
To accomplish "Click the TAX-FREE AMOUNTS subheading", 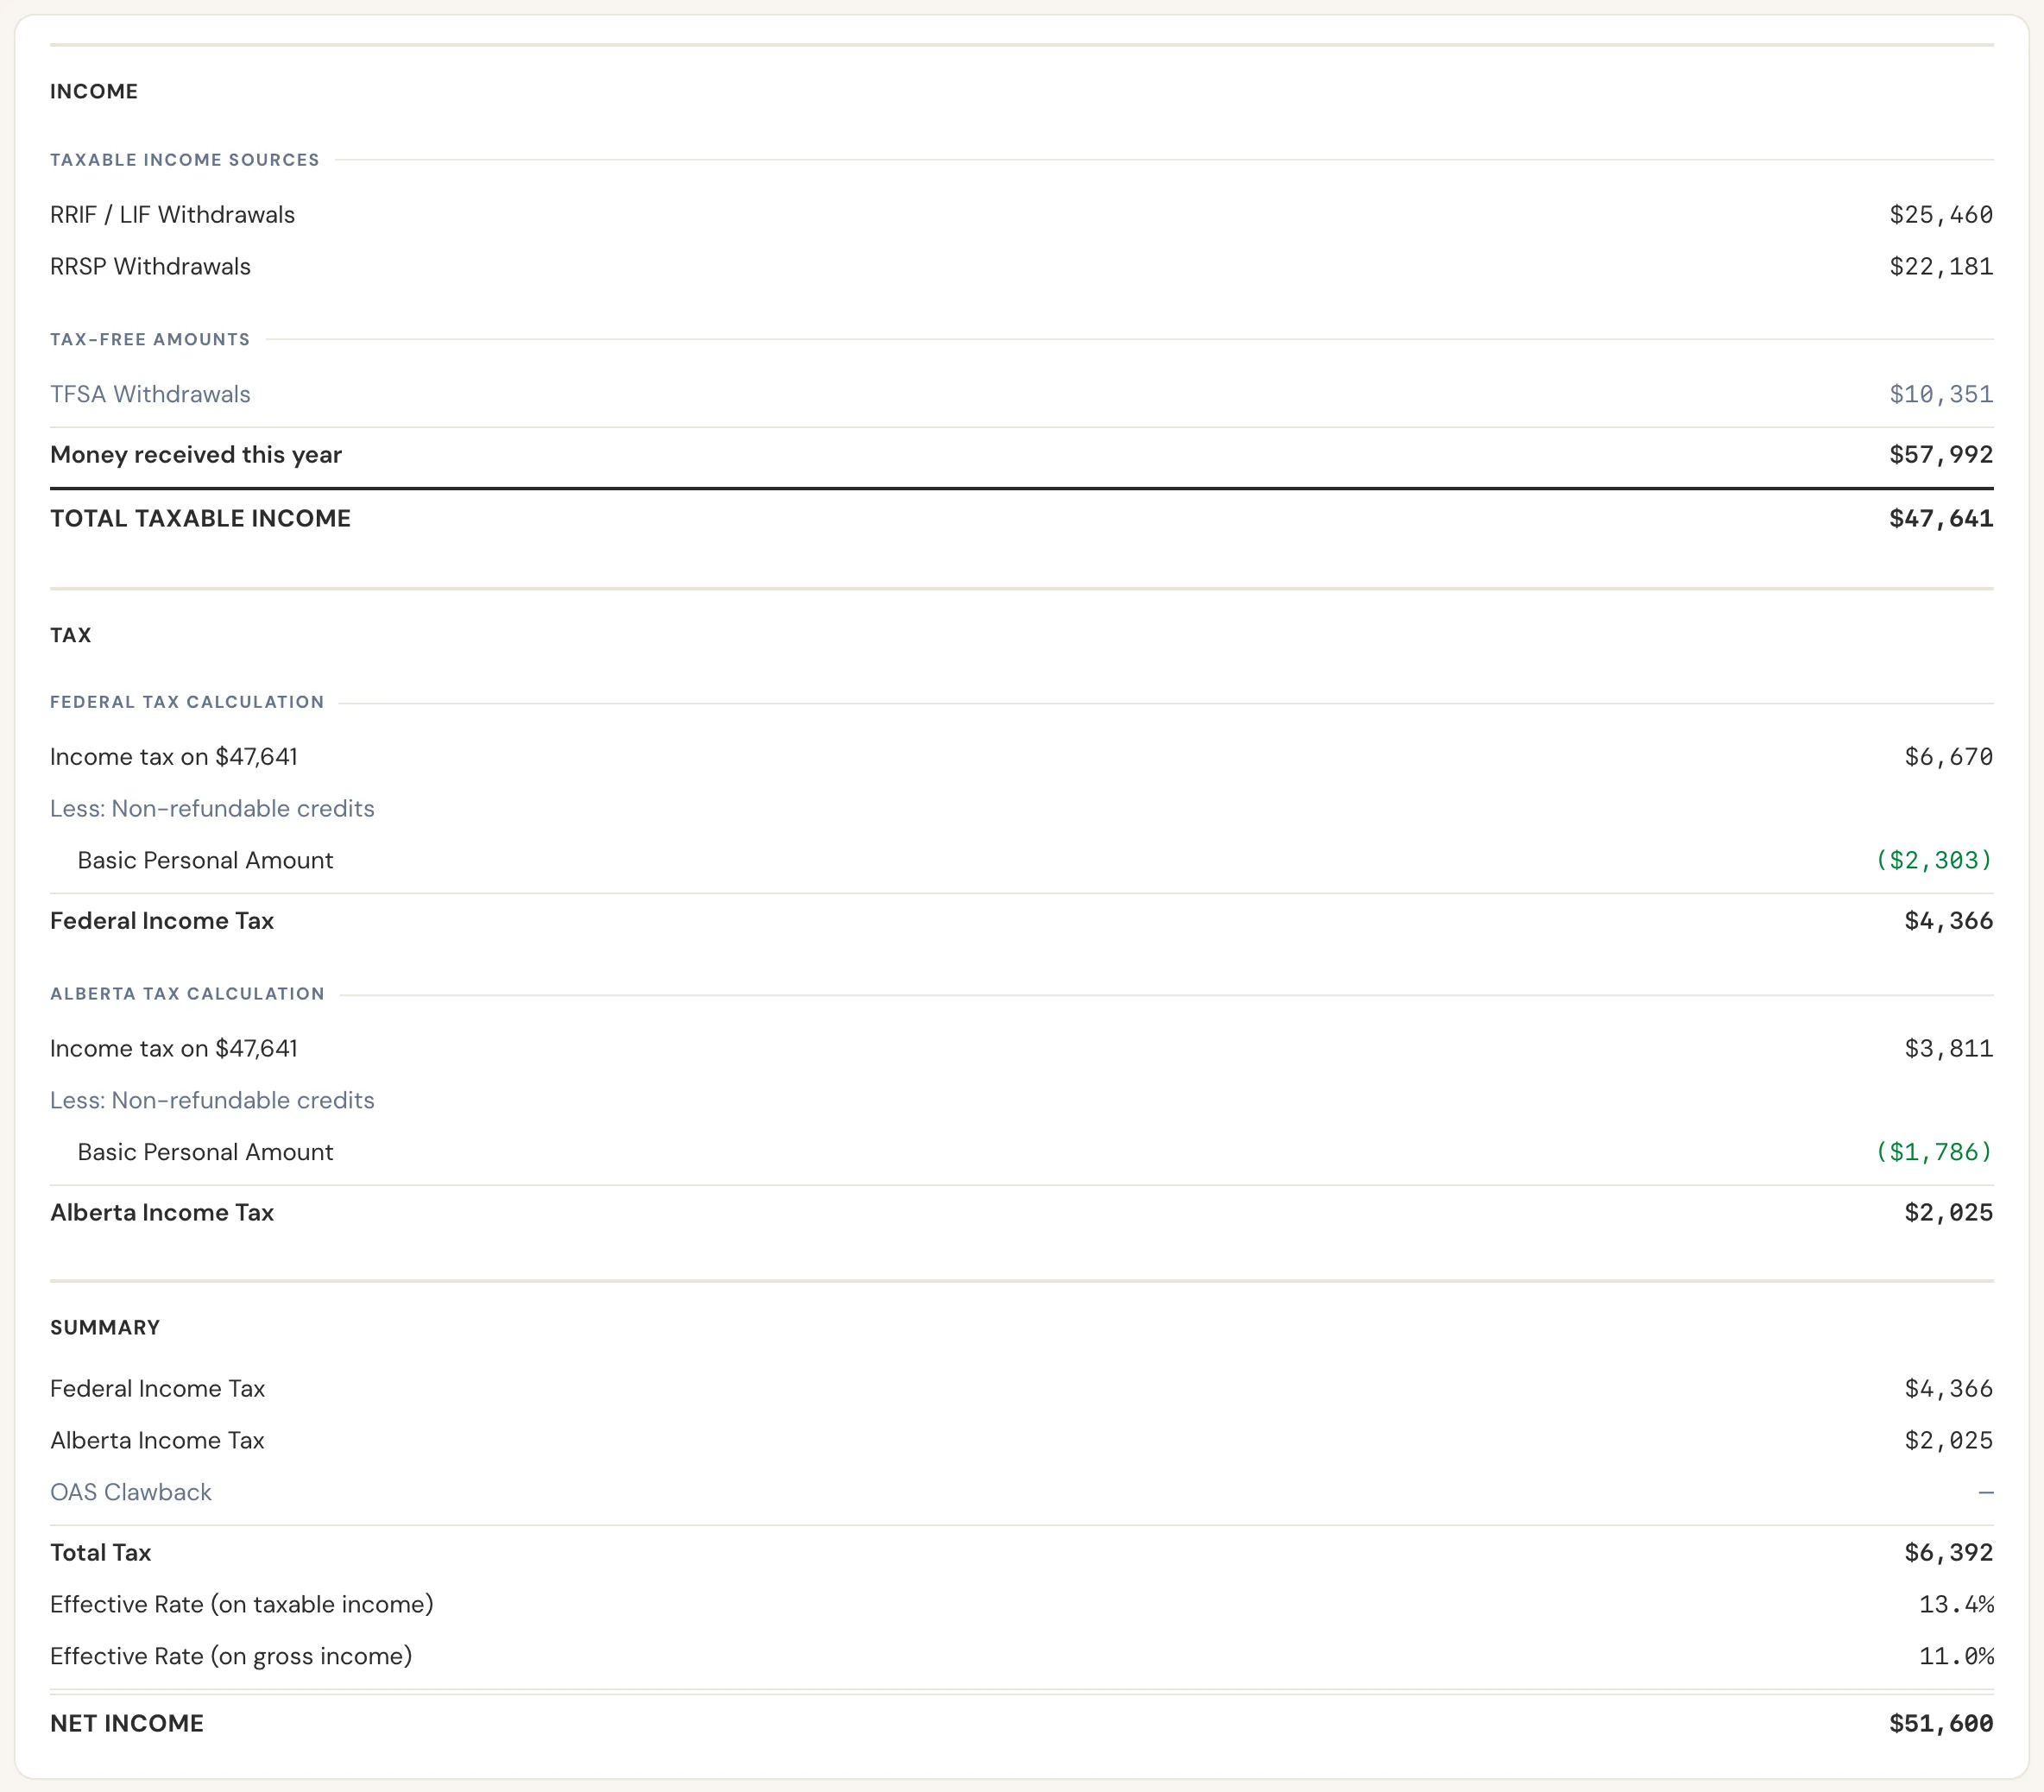I will [x=150, y=340].
